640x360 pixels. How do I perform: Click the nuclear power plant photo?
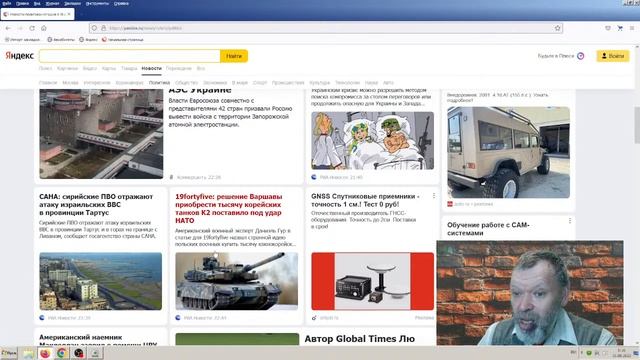click(x=101, y=134)
